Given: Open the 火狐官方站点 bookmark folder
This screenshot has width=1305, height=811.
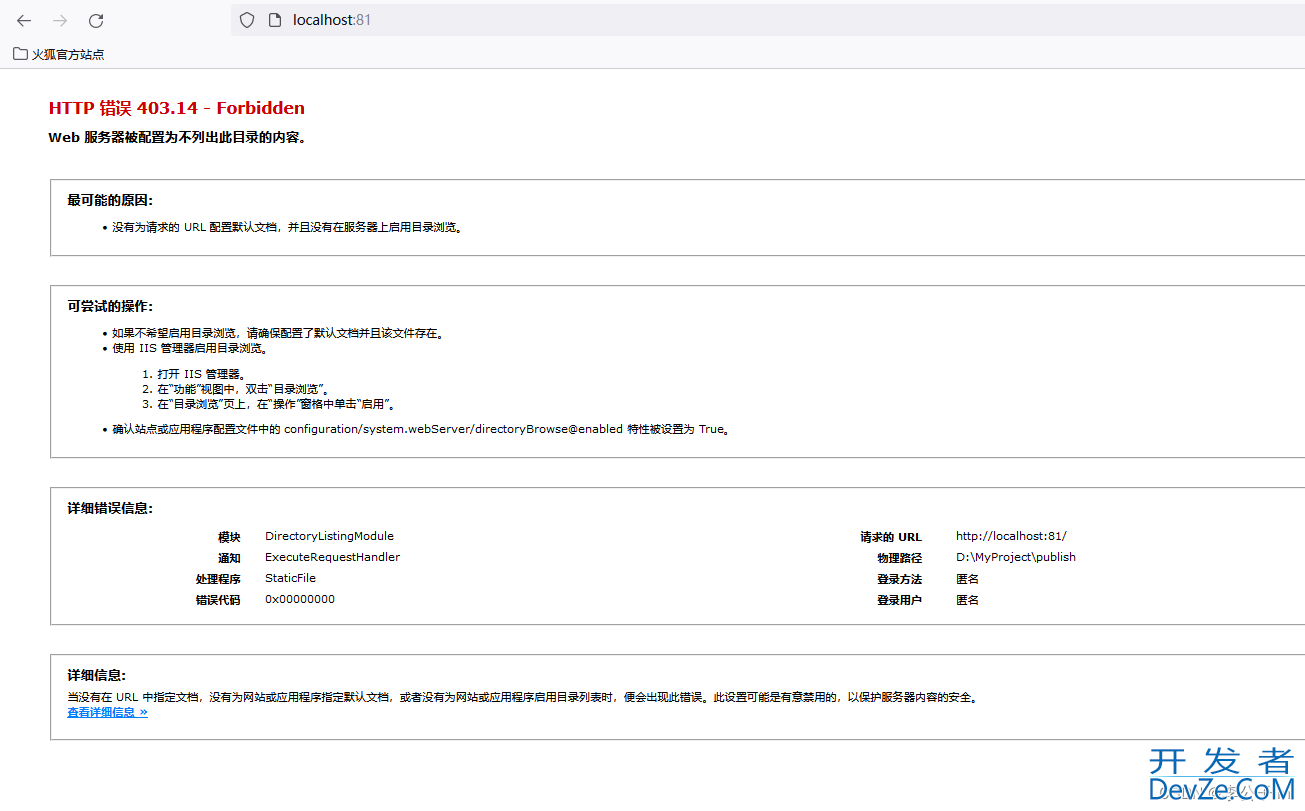Looking at the screenshot, I should pos(59,54).
